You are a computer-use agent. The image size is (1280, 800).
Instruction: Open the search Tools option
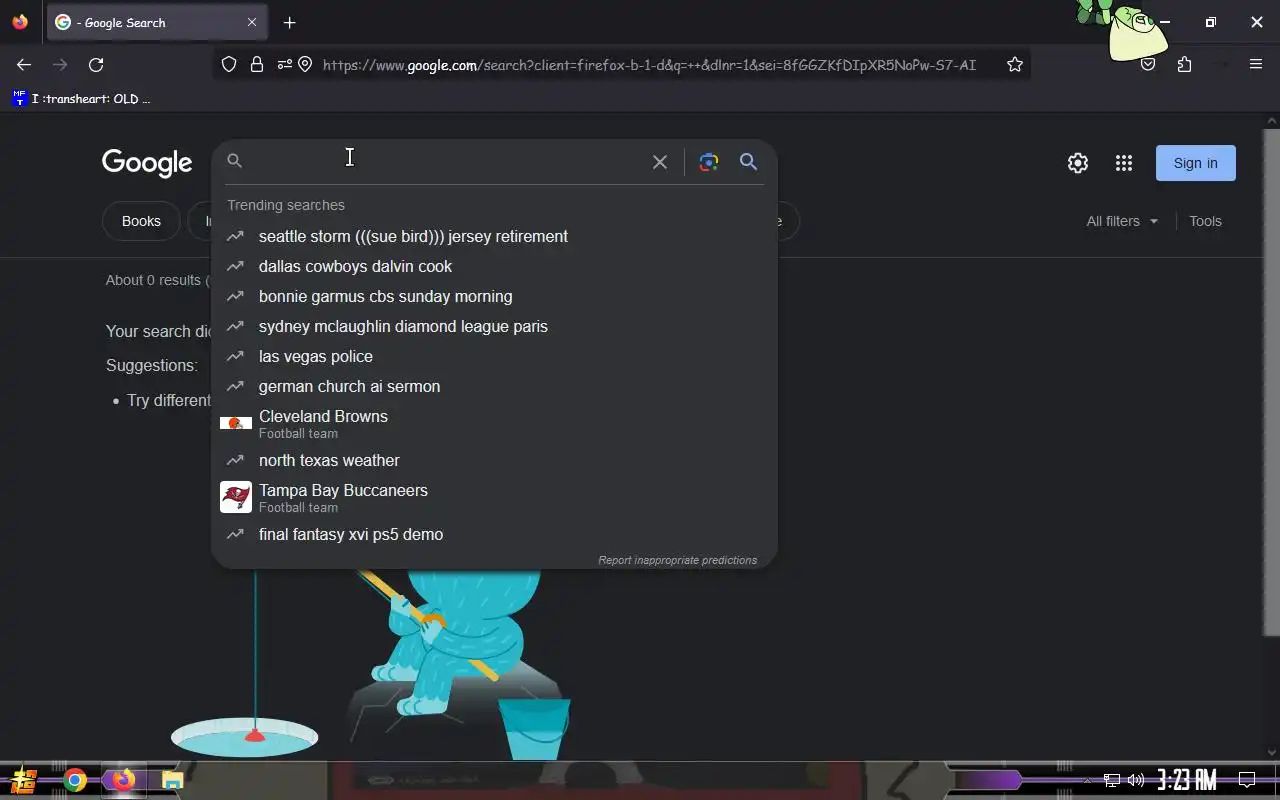[1205, 221]
